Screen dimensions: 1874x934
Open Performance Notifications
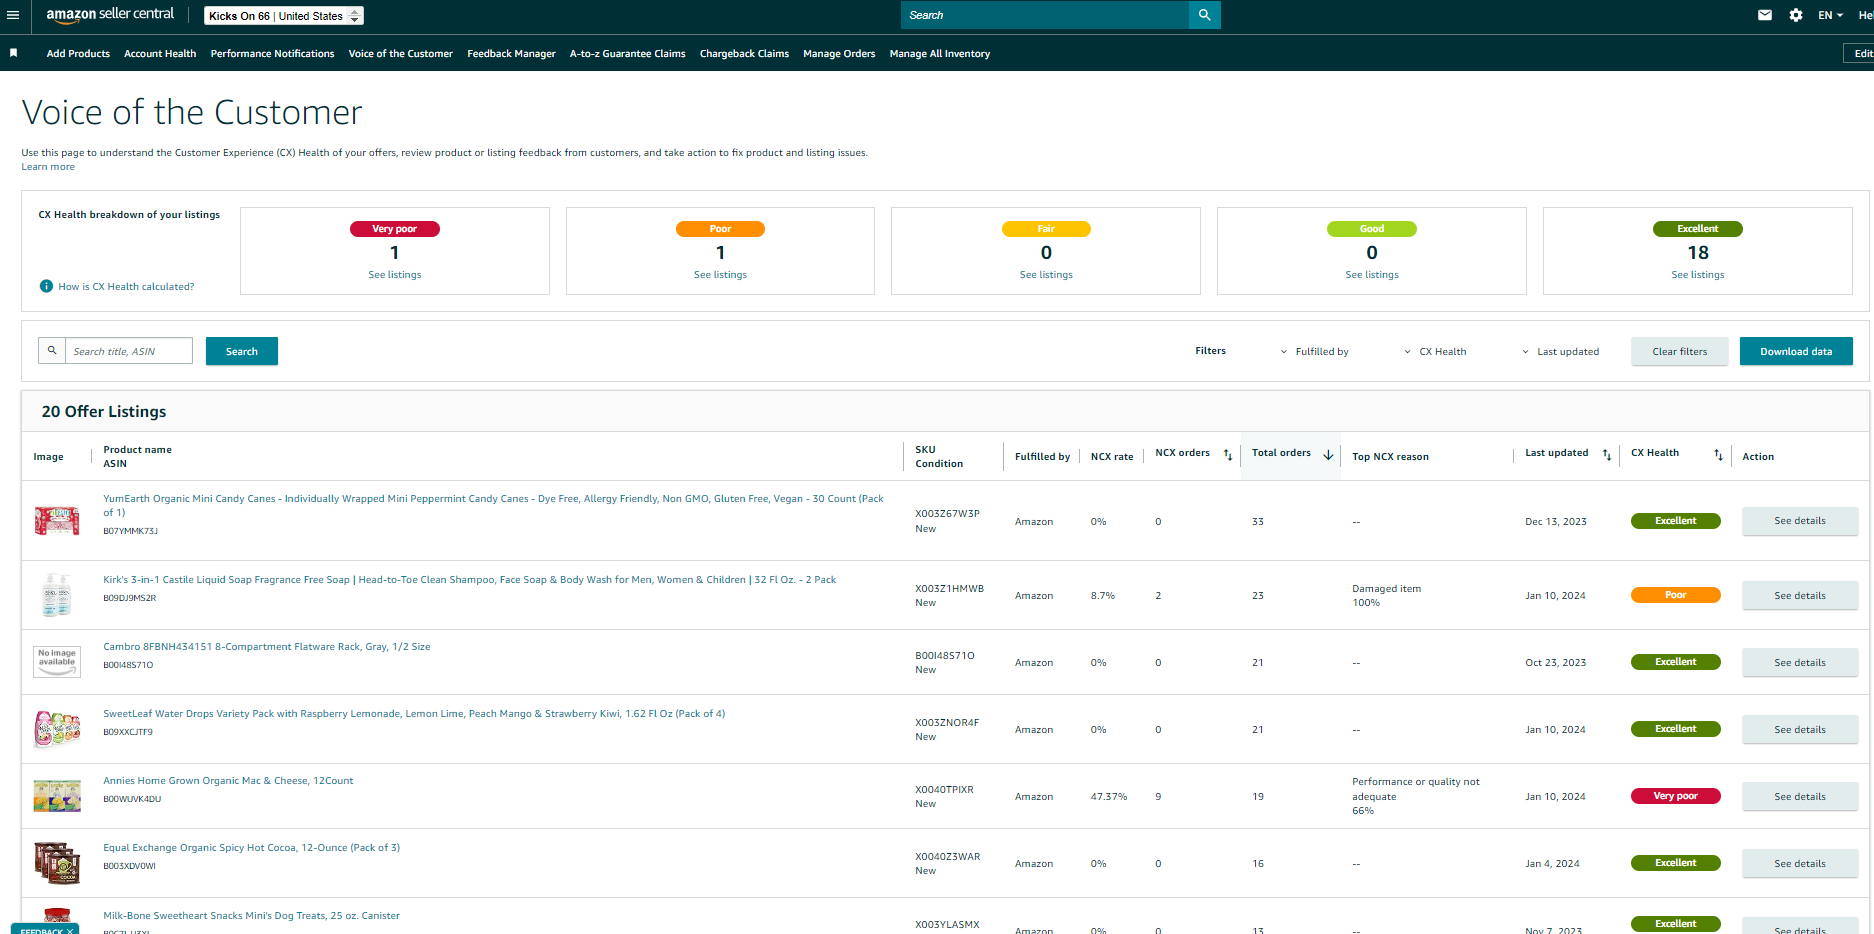pyautogui.click(x=272, y=54)
